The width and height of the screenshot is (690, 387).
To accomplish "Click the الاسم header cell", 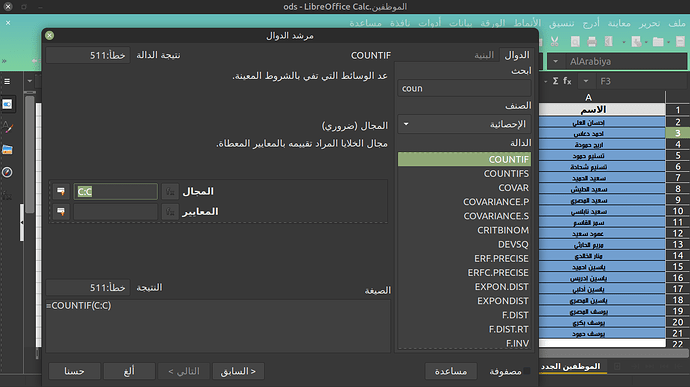I will [602, 109].
